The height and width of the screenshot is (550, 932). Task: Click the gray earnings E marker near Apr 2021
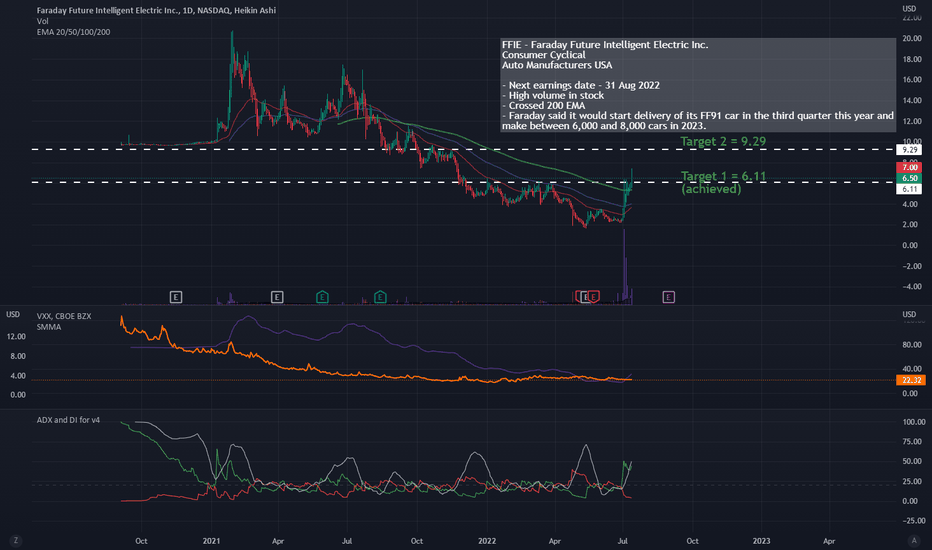277,297
